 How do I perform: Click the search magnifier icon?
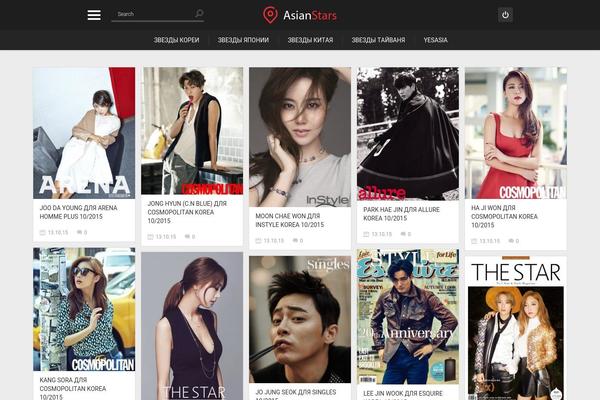tap(199, 14)
